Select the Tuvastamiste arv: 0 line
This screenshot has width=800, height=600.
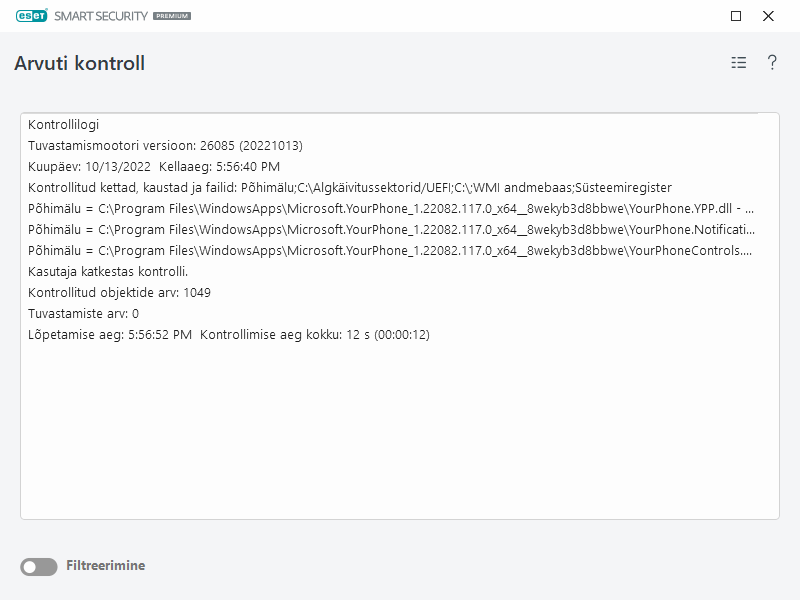pos(83,314)
